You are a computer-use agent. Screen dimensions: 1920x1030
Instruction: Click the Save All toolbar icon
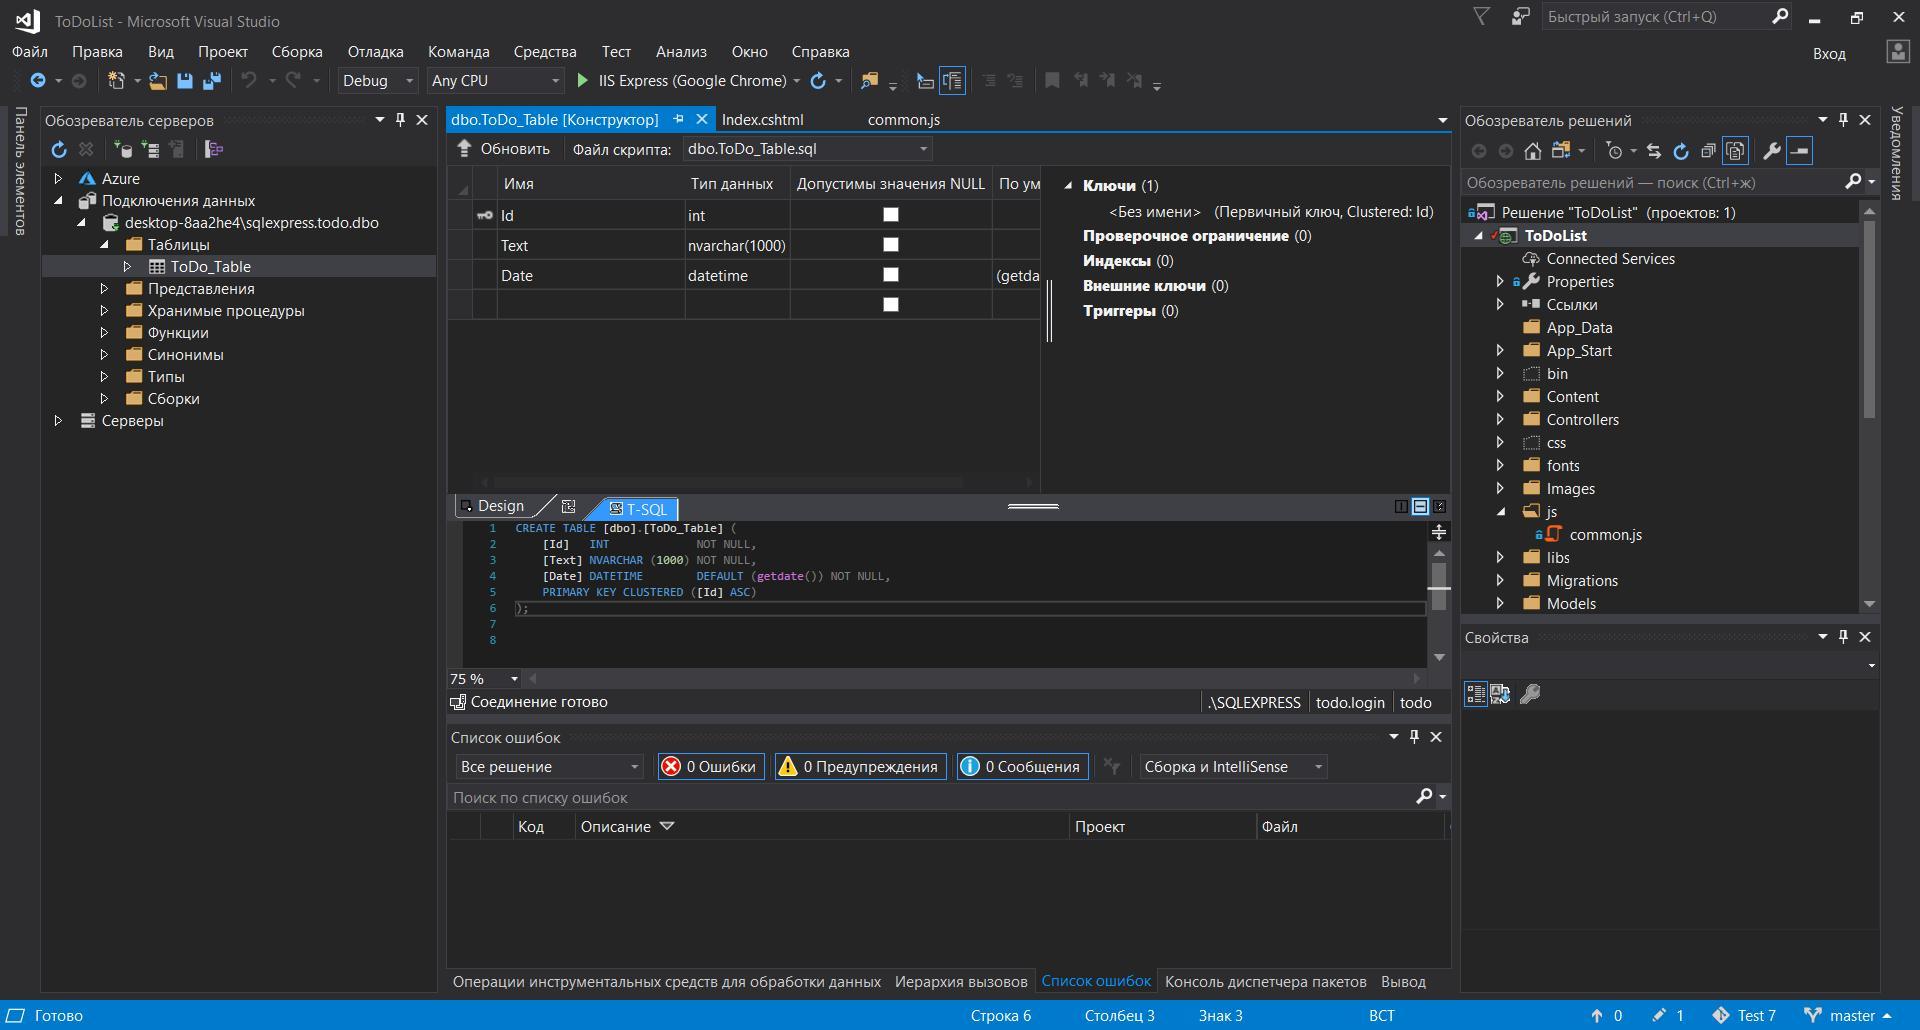pyautogui.click(x=211, y=81)
